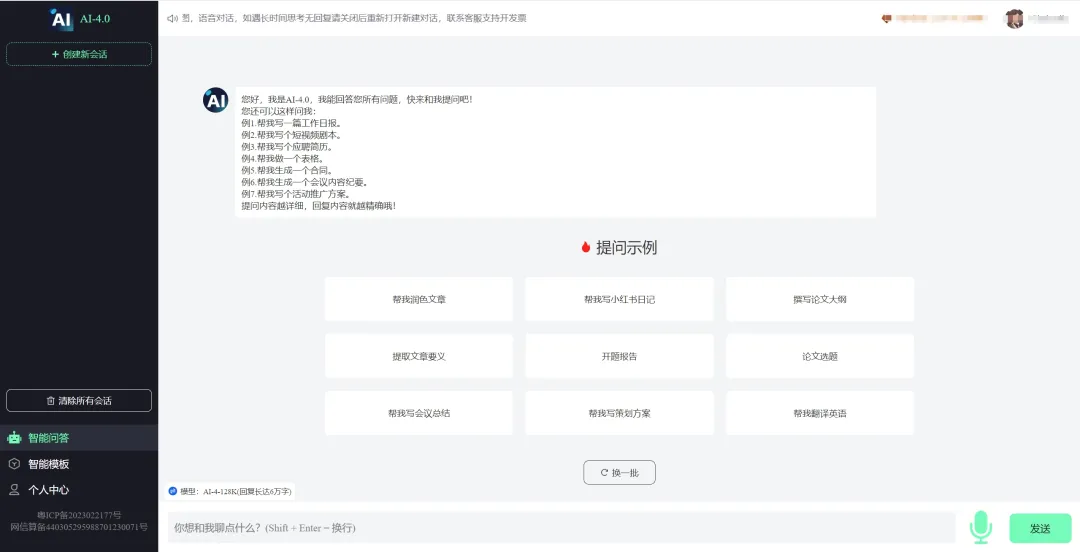Select the 开题报告 example card

(619, 356)
